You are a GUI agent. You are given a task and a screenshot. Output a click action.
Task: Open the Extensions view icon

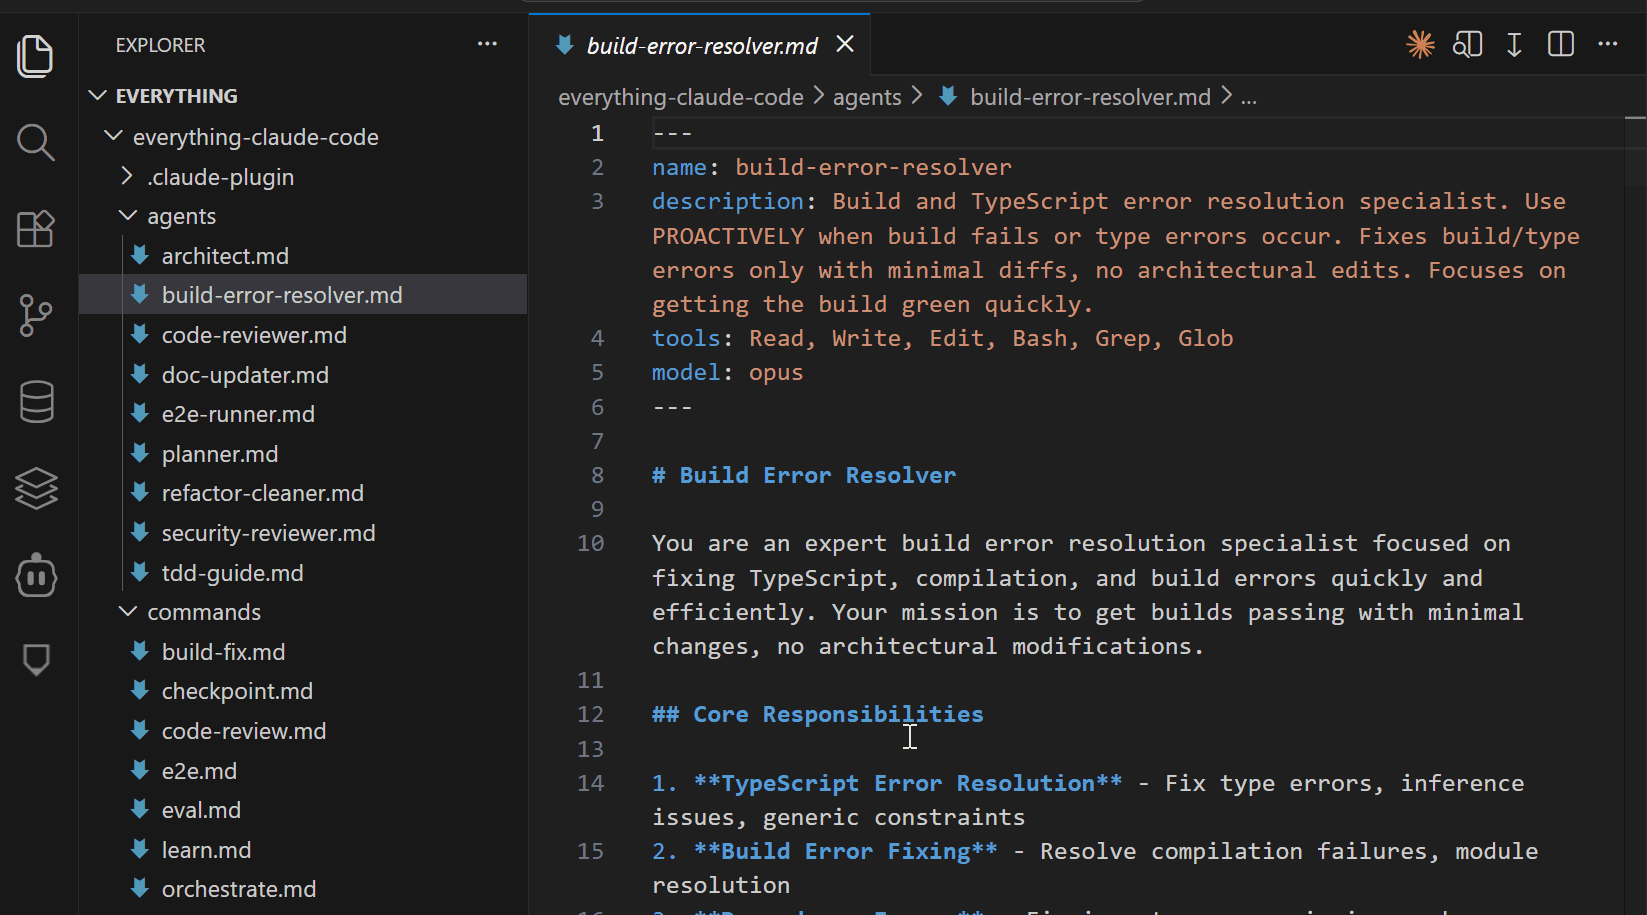click(x=36, y=230)
